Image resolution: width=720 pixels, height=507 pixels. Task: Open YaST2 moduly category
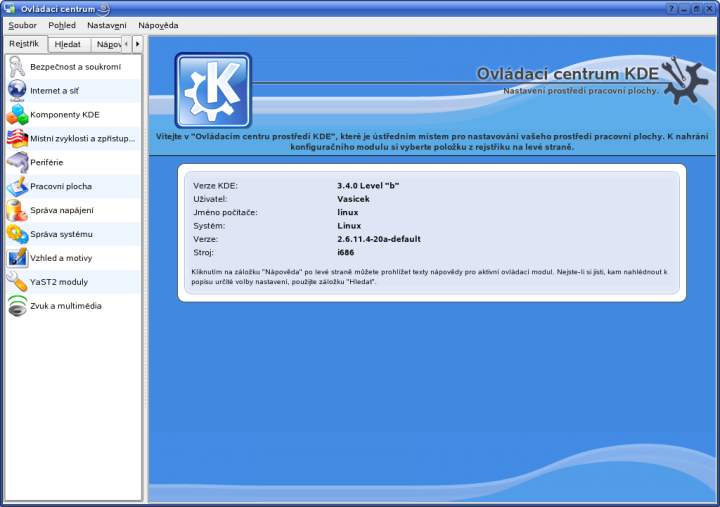pyautogui.click(x=73, y=282)
